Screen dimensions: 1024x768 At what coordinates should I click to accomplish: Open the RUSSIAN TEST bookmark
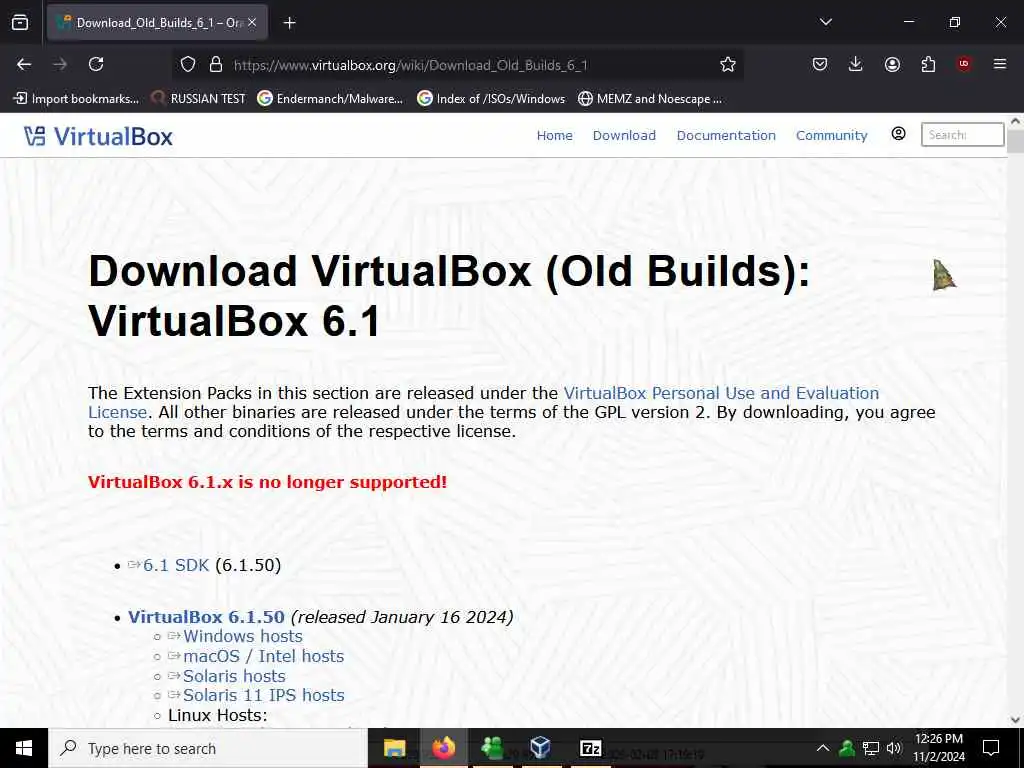pos(199,99)
